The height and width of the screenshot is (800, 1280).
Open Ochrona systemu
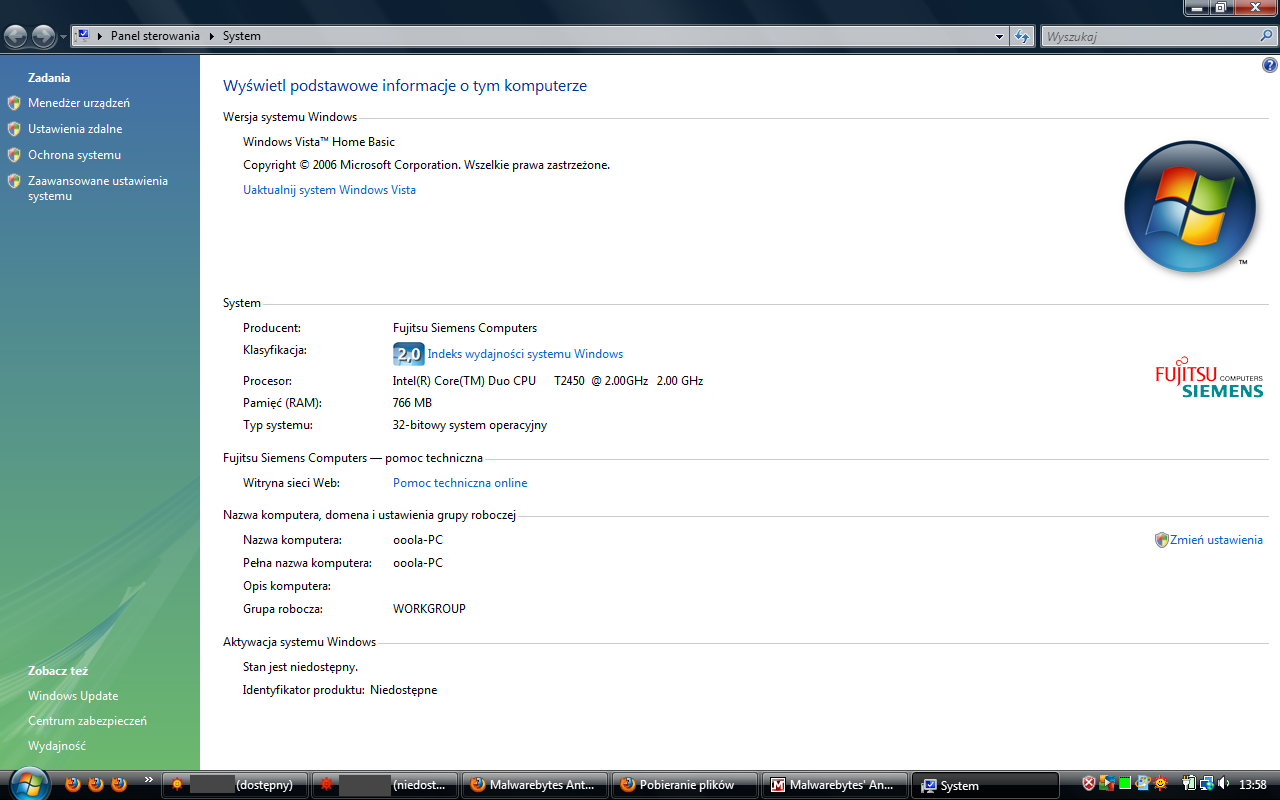(x=74, y=155)
